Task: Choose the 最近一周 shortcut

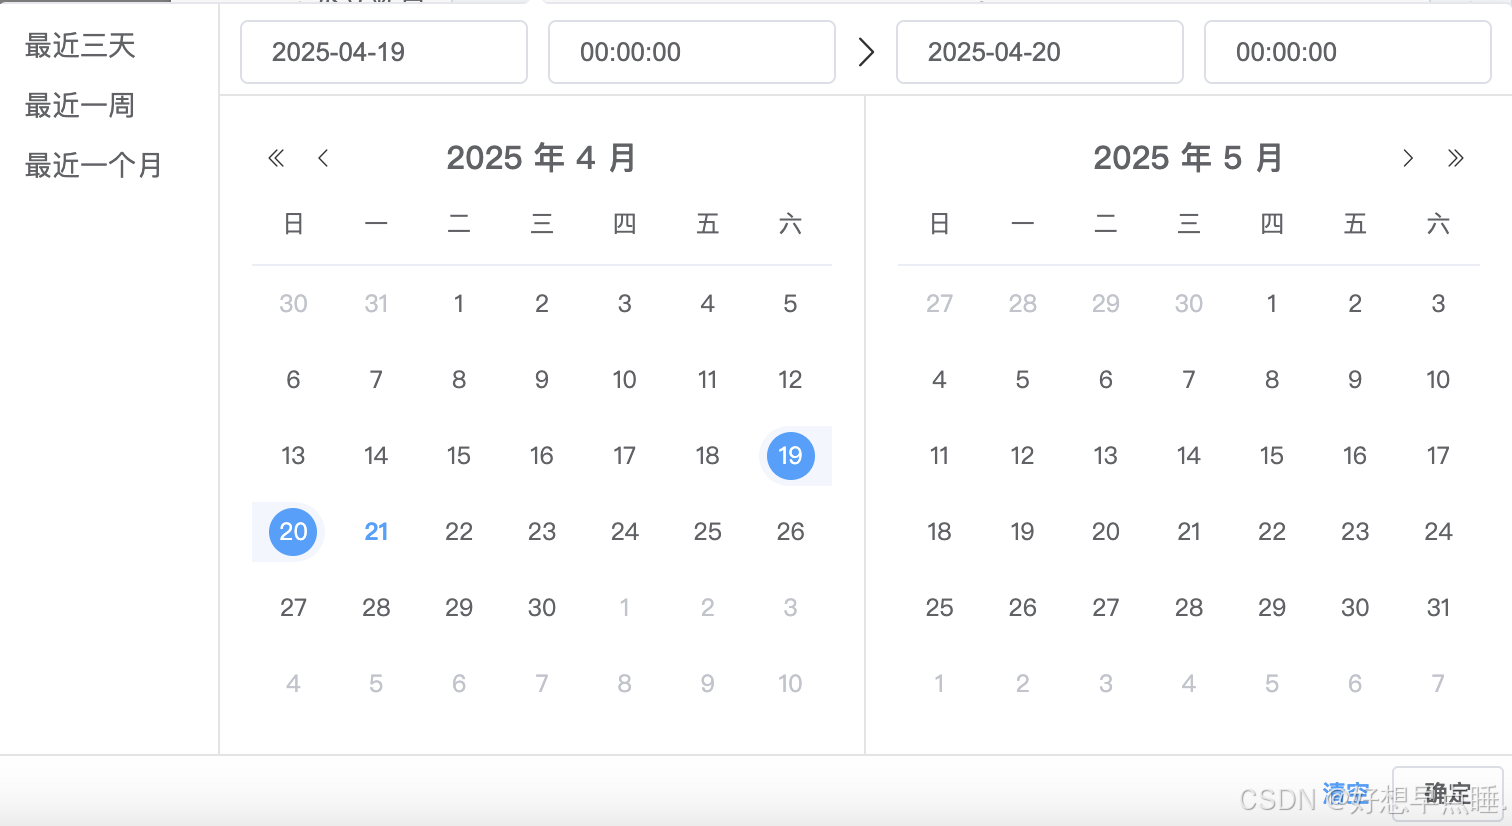Action: click(79, 105)
